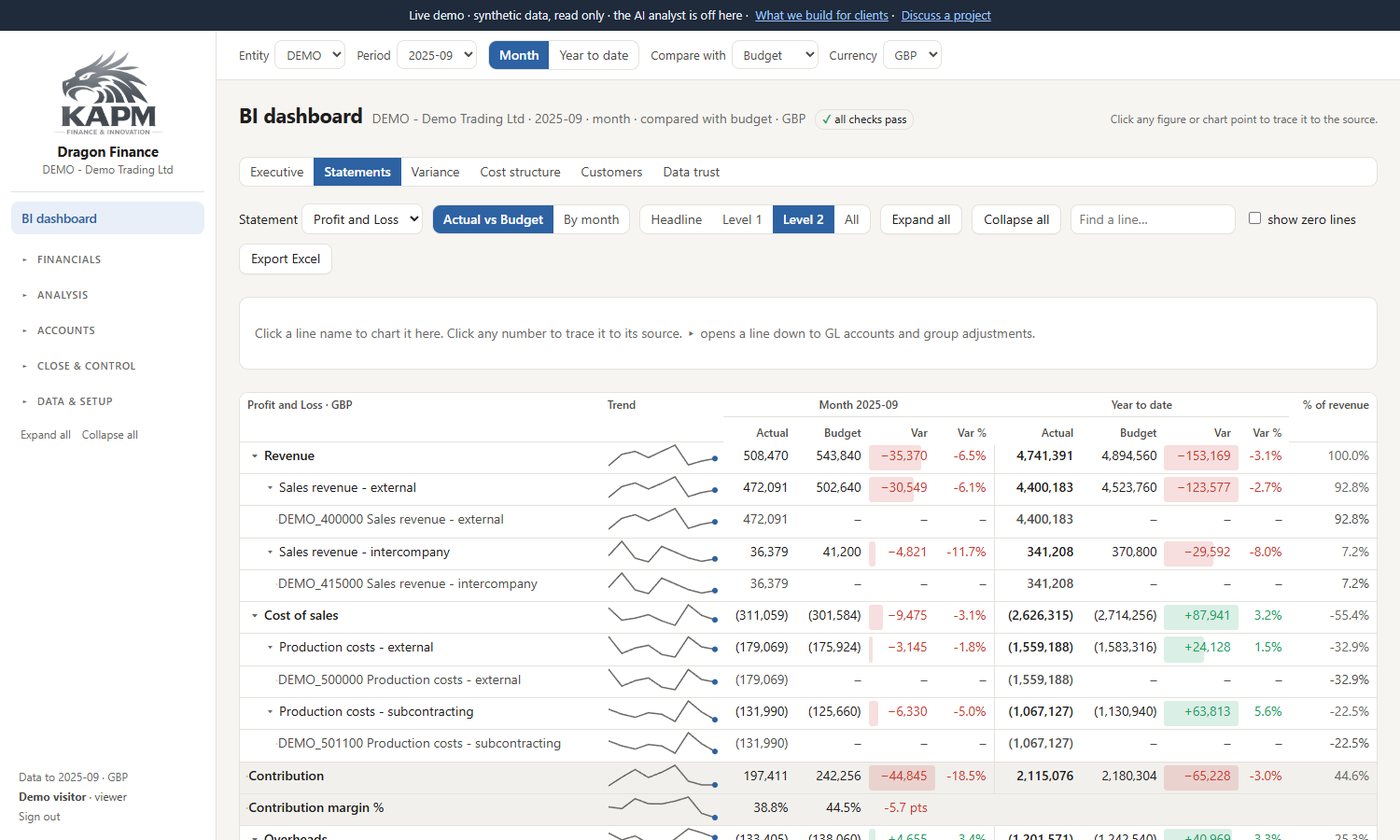
Task: Open the Variance tab
Action: 435,172
